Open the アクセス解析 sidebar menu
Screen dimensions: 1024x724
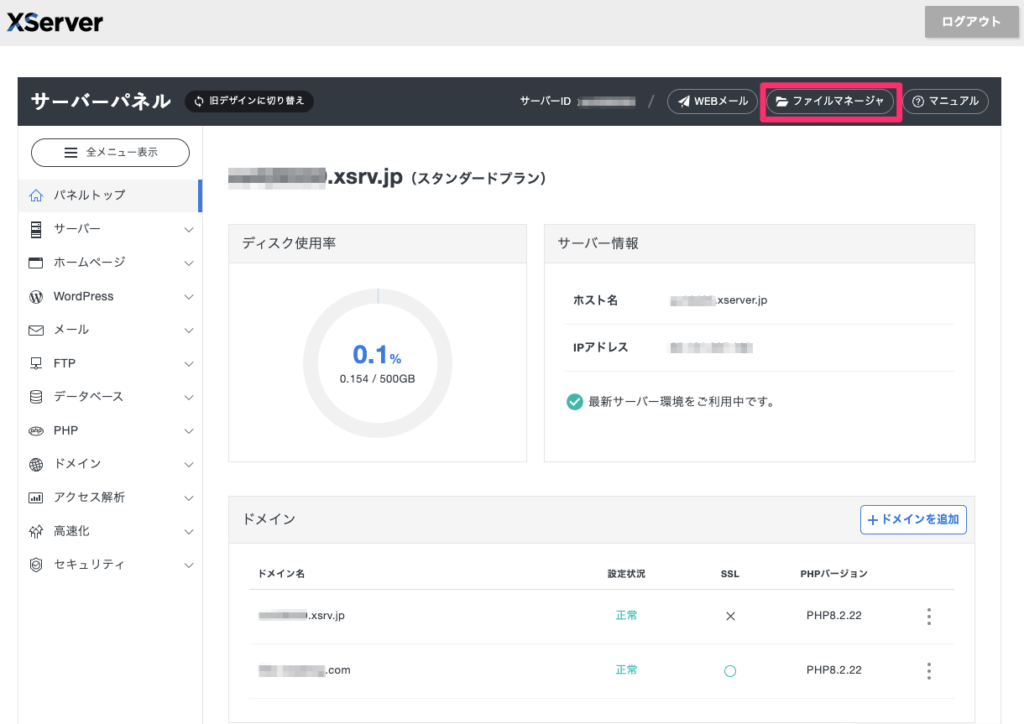110,497
